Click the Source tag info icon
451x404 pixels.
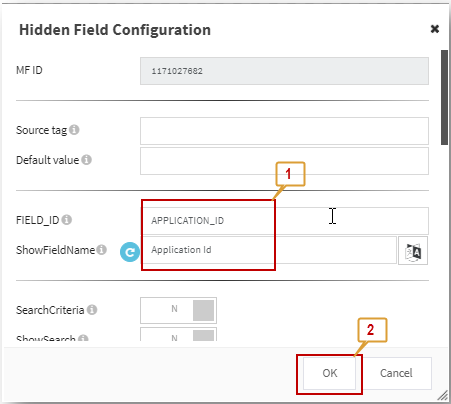pos(74,130)
